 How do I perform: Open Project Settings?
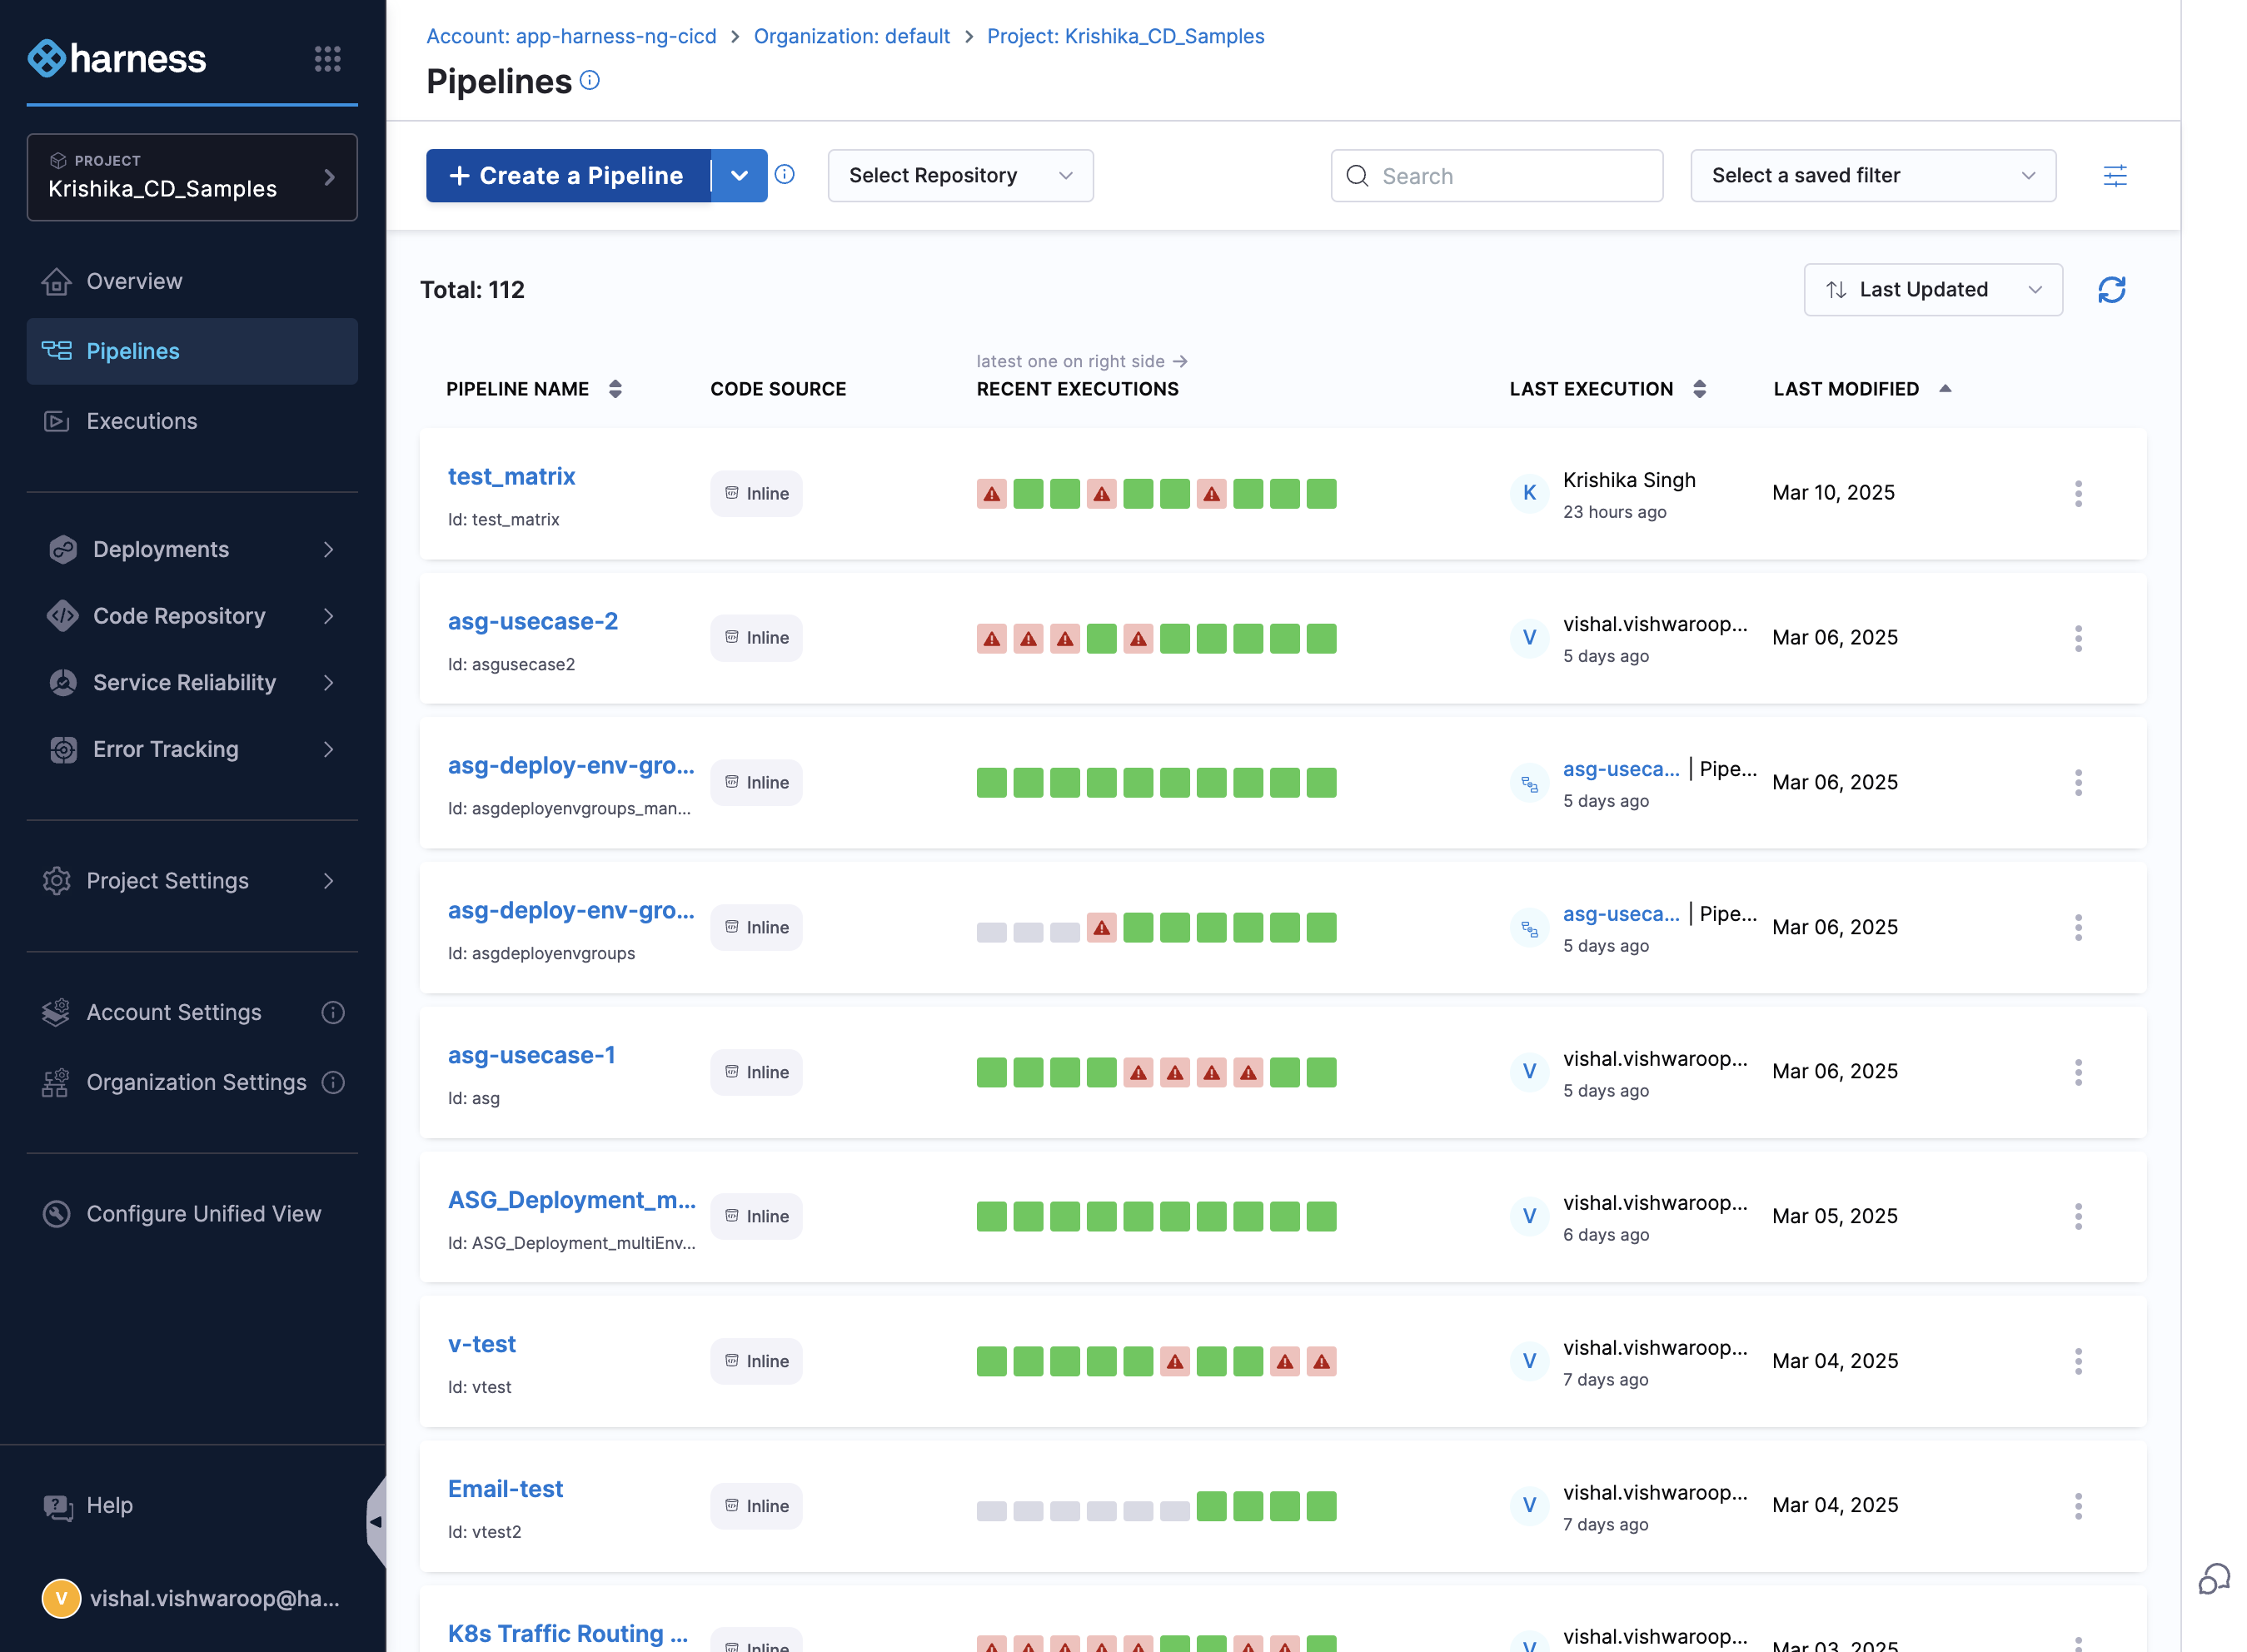pos(192,881)
